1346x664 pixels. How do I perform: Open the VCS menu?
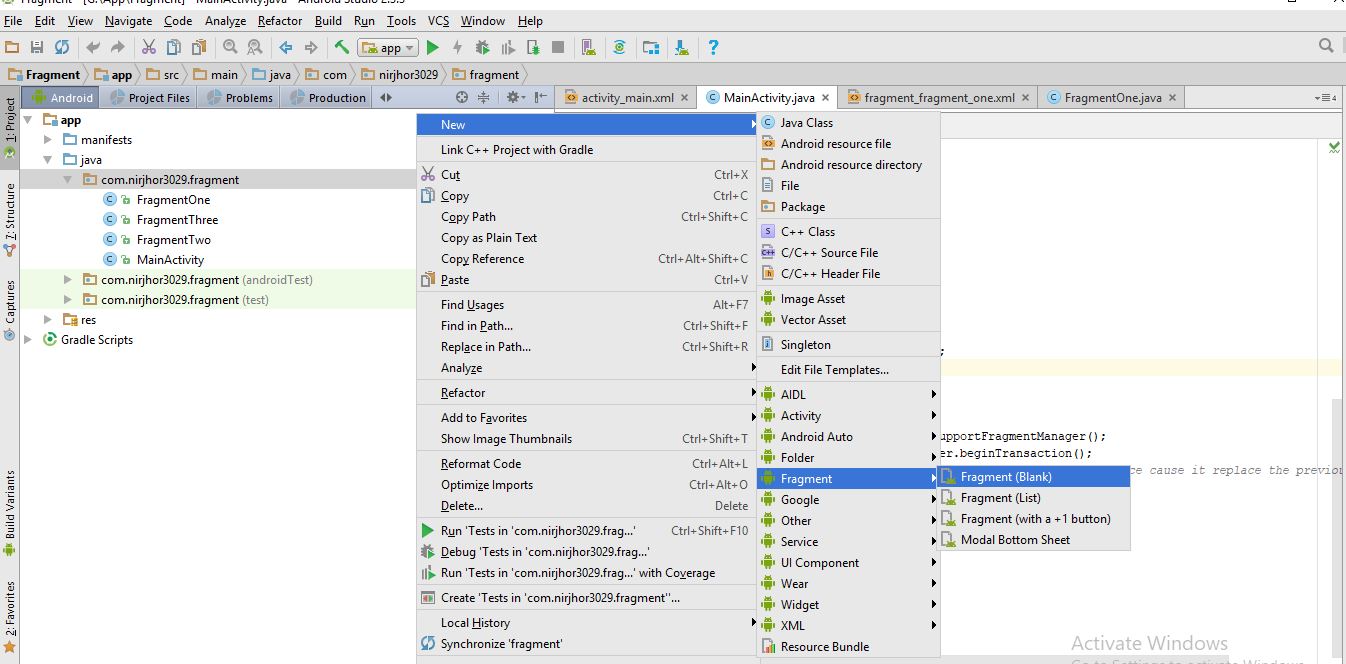coord(439,20)
